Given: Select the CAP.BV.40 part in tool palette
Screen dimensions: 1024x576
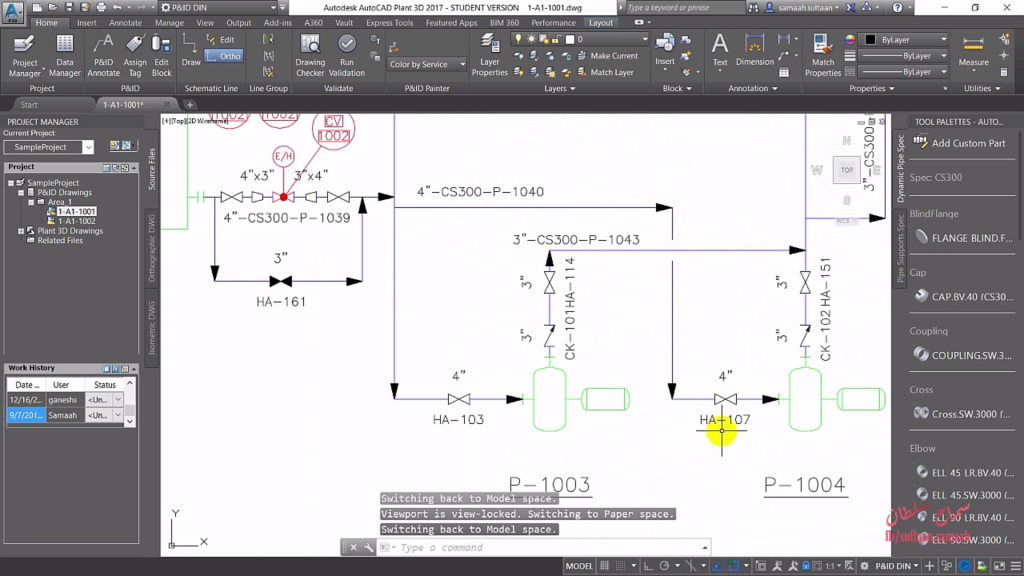Looking at the screenshot, I should click(x=963, y=296).
